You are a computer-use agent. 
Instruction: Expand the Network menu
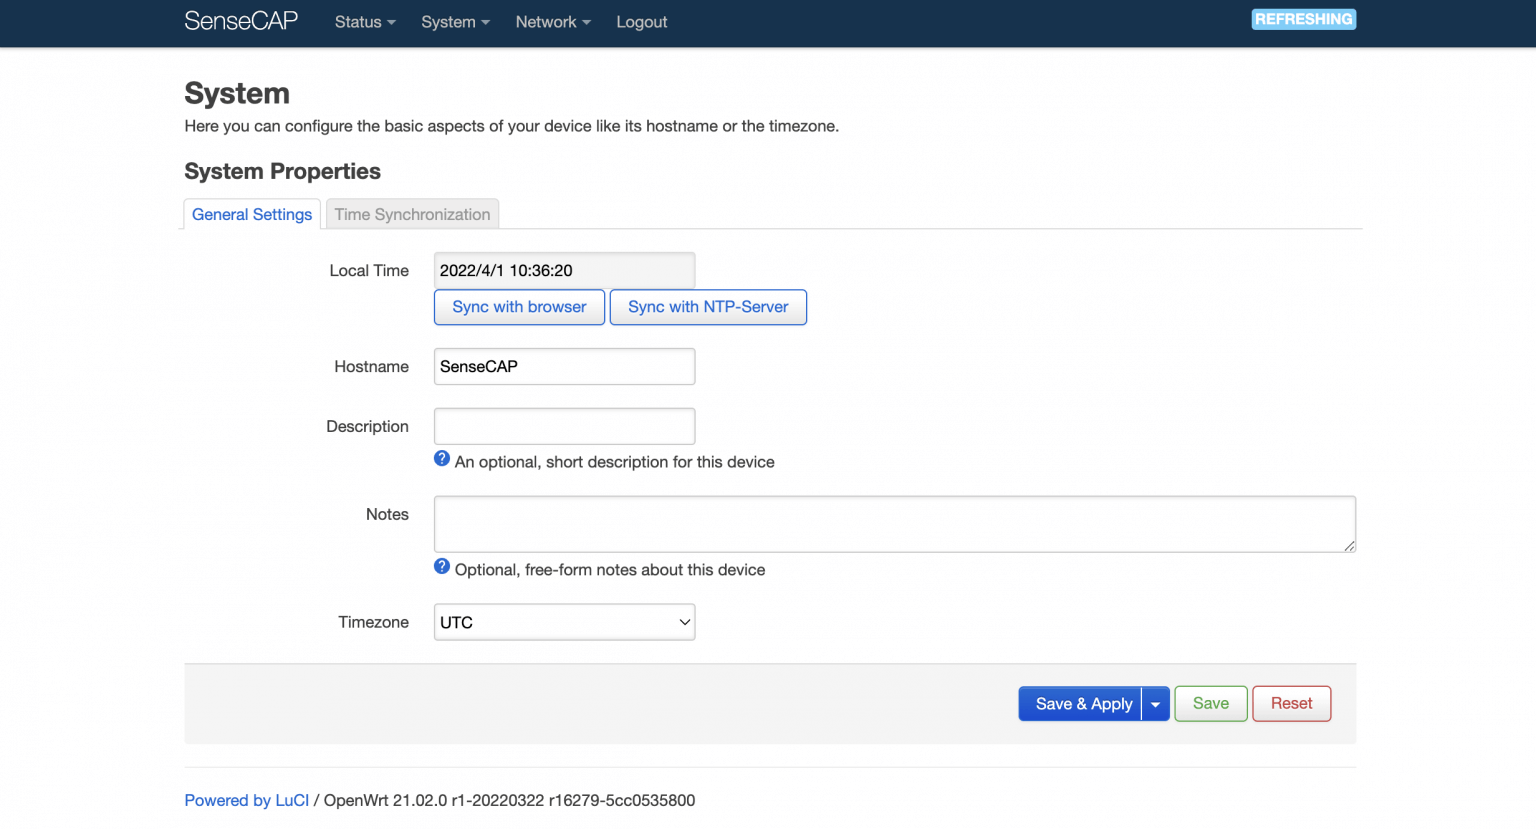click(553, 22)
